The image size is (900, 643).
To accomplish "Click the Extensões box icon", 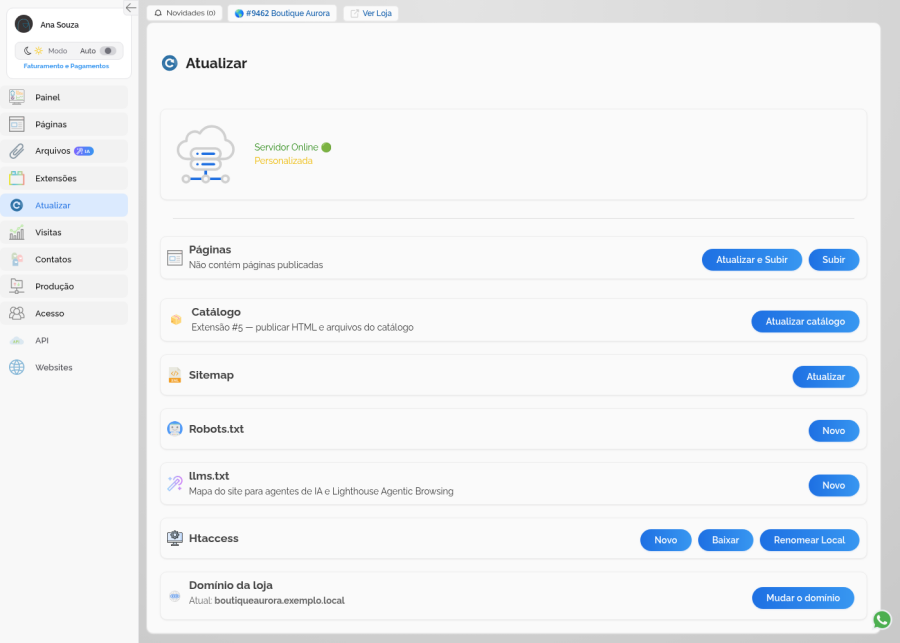I will tap(17, 178).
